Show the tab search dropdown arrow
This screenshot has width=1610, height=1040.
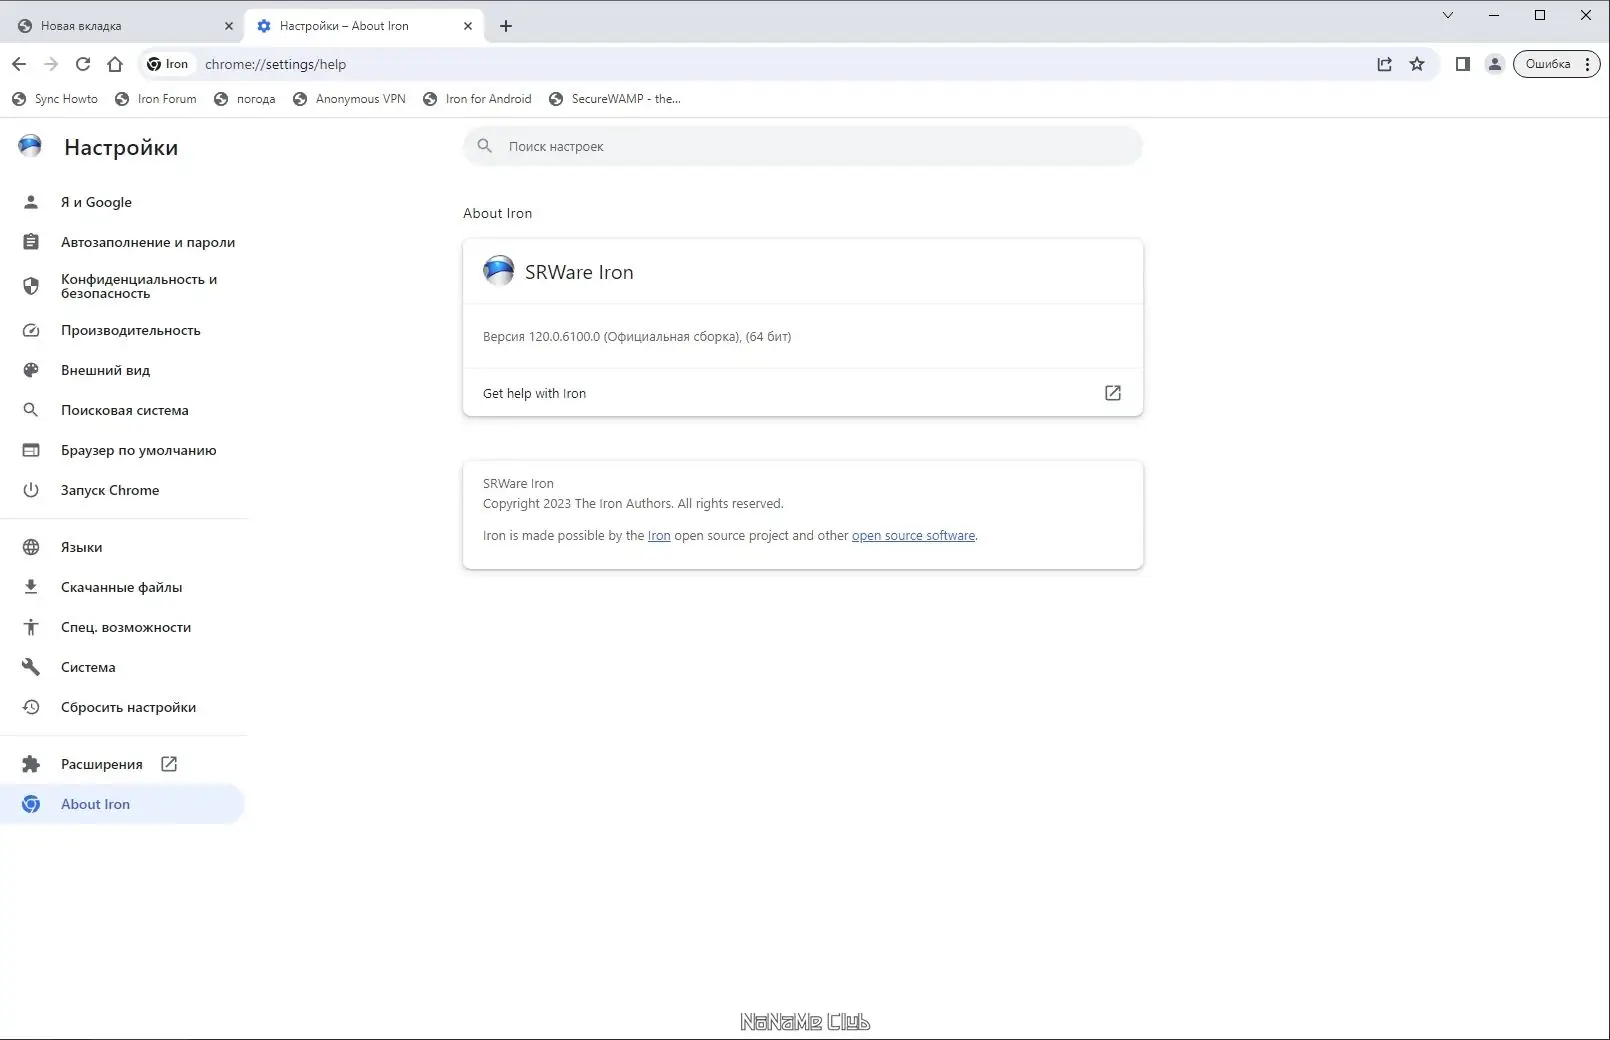[x=1447, y=15]
